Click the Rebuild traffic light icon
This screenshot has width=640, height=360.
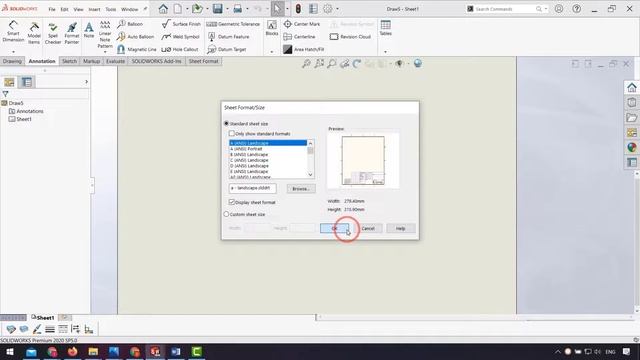click(298, 9)
